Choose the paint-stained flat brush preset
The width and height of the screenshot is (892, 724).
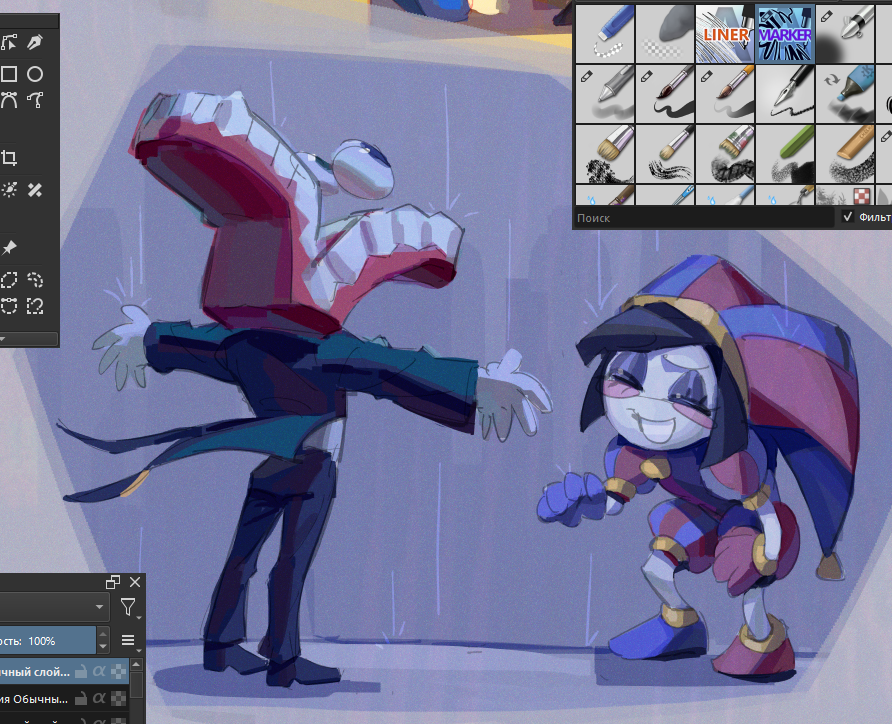[725, 154]
